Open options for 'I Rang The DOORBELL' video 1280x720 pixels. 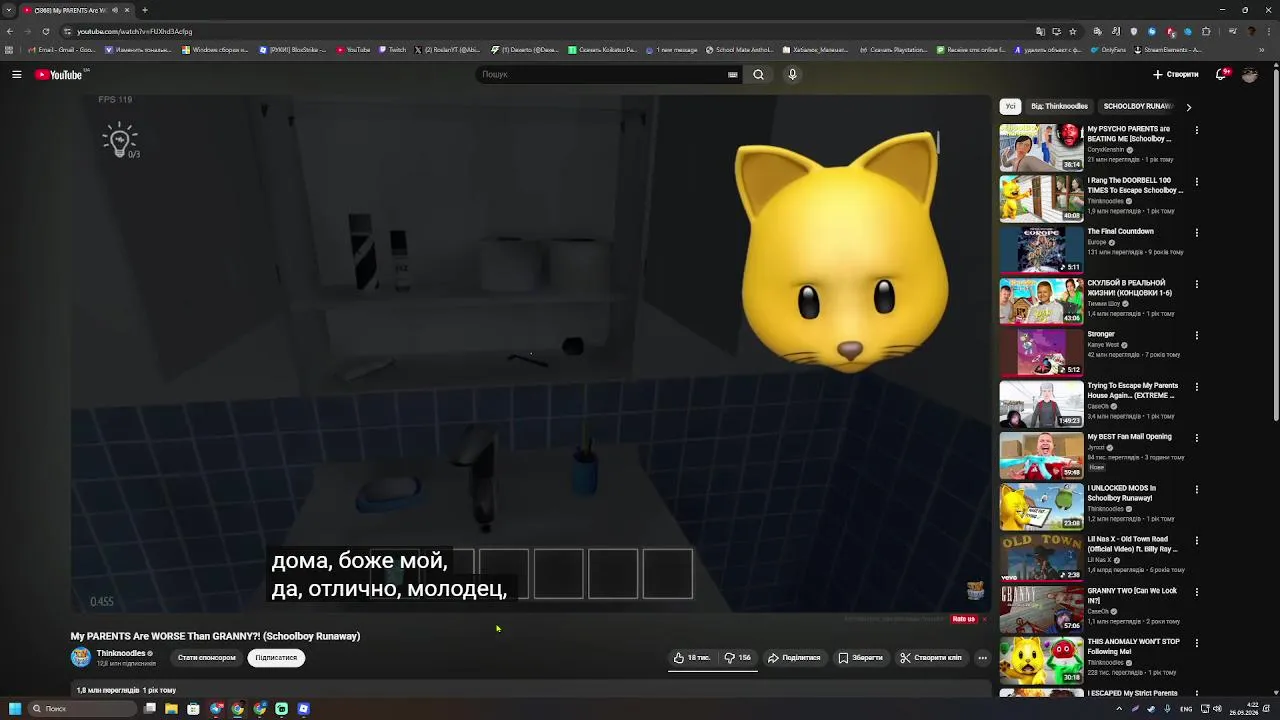click(x=1196, y=182)
